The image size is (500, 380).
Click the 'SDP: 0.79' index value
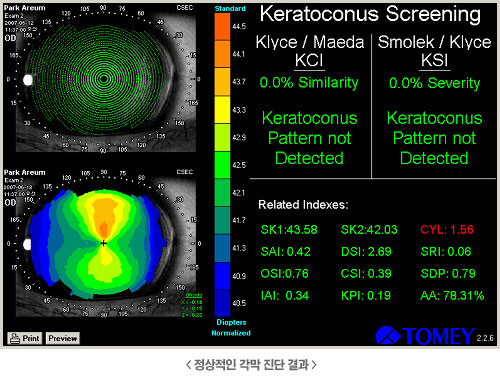(448, 274)
